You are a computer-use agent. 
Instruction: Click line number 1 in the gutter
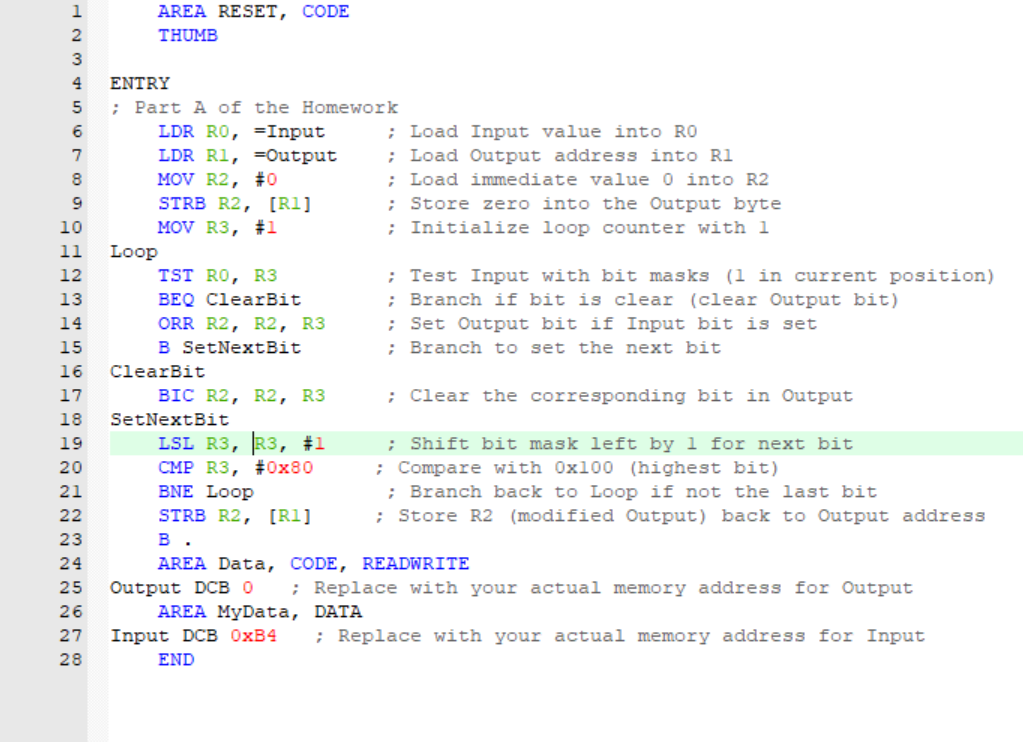pyautogui.click(x=76, y=11)
